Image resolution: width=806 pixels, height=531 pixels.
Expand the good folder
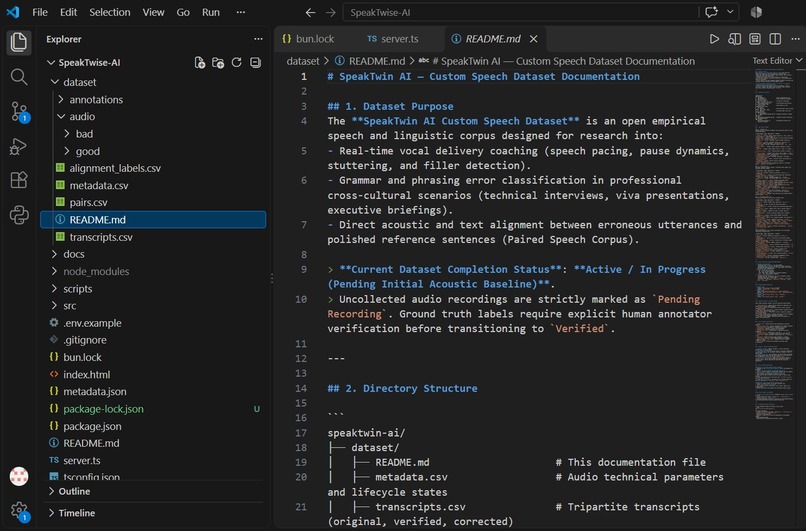tap(67, 151)
